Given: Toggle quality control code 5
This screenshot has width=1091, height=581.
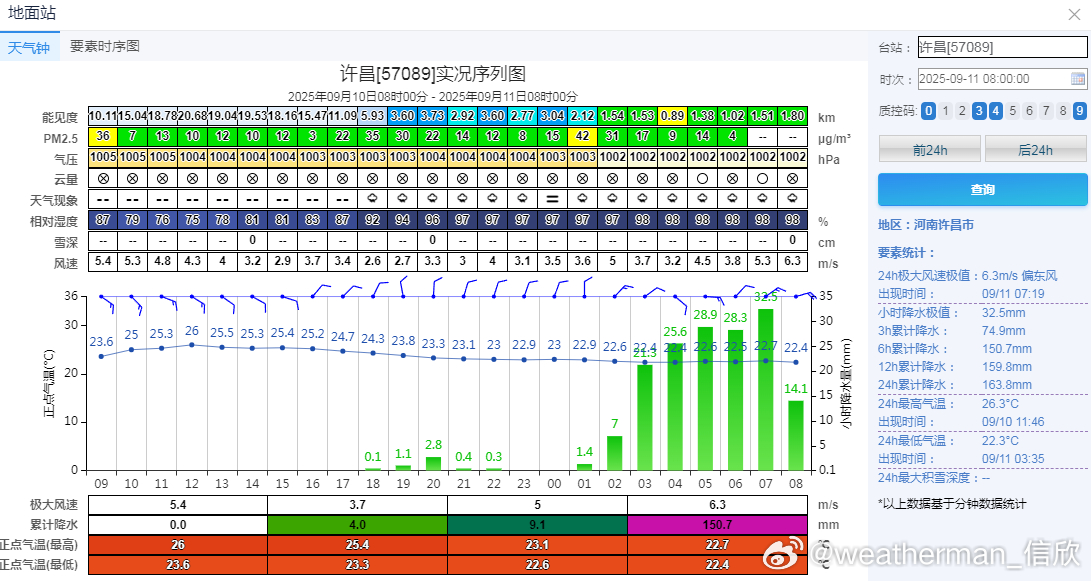Looking at the screenshot, I should tap(1012, 111).
